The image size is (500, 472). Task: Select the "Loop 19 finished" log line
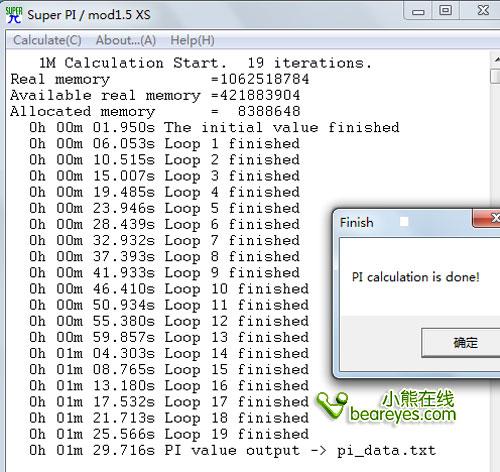pos(169,434)
